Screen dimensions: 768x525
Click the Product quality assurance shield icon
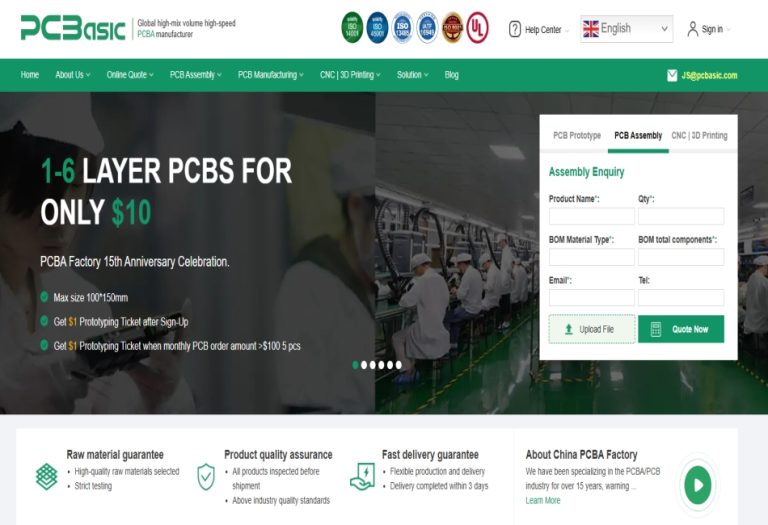tap(206, 477)
